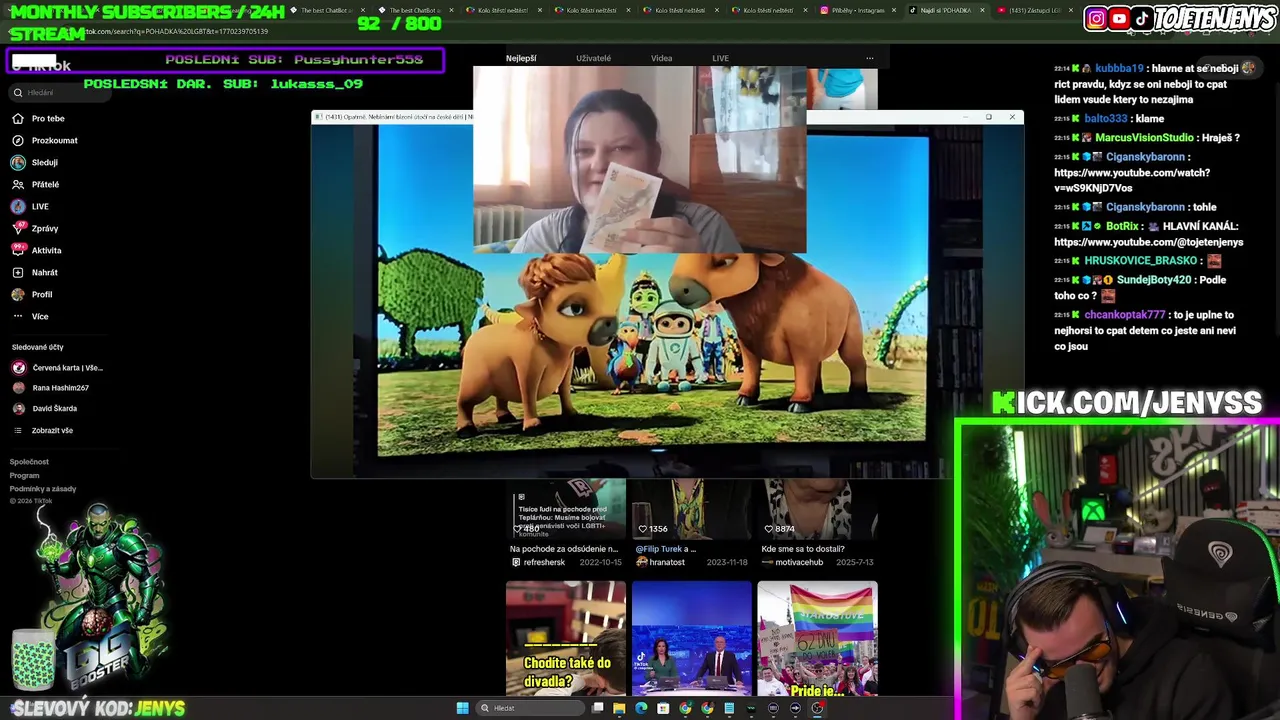Click the taskbar Hledat search box
Viewport: 1280px width, 720px height.
coord(531,708)
